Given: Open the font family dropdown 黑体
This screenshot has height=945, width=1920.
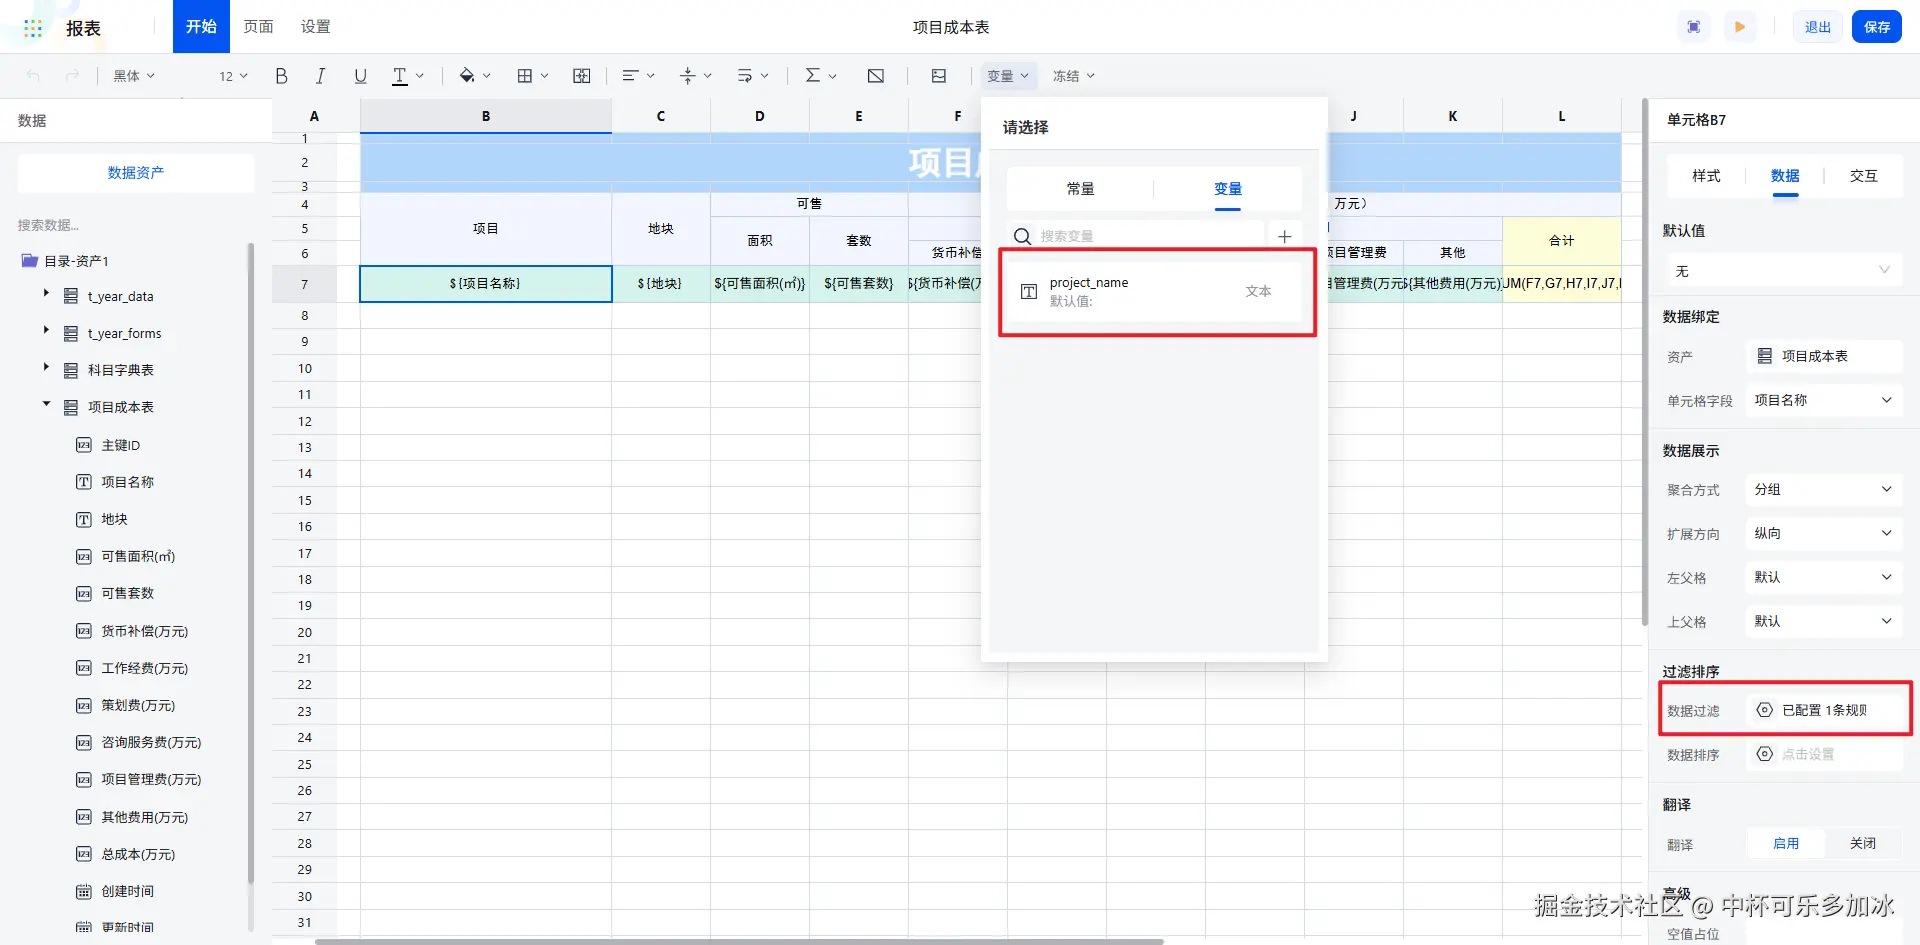Looking at the screenshot, I should (134, 76).
